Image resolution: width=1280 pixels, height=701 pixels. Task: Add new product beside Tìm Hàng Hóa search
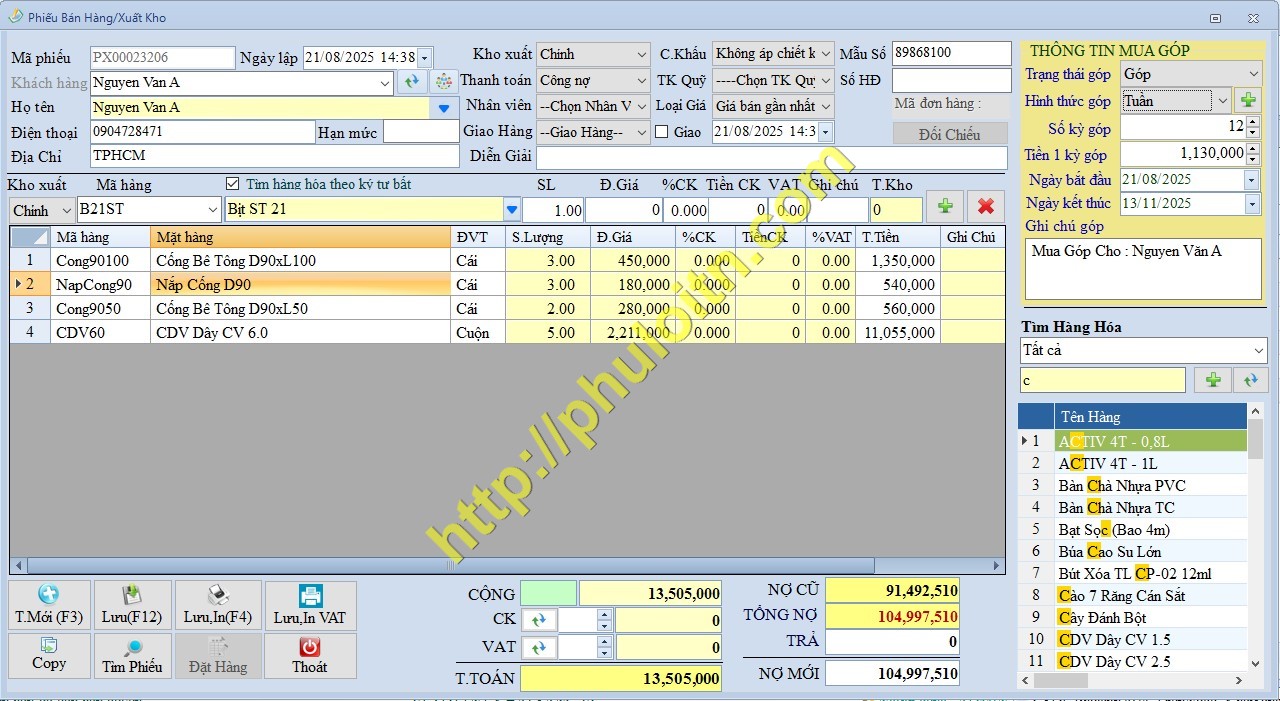[x=1211, y=380]
